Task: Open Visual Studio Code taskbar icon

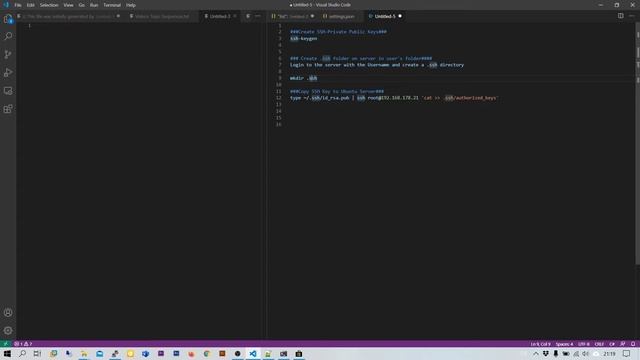Action: coord(253,353)
